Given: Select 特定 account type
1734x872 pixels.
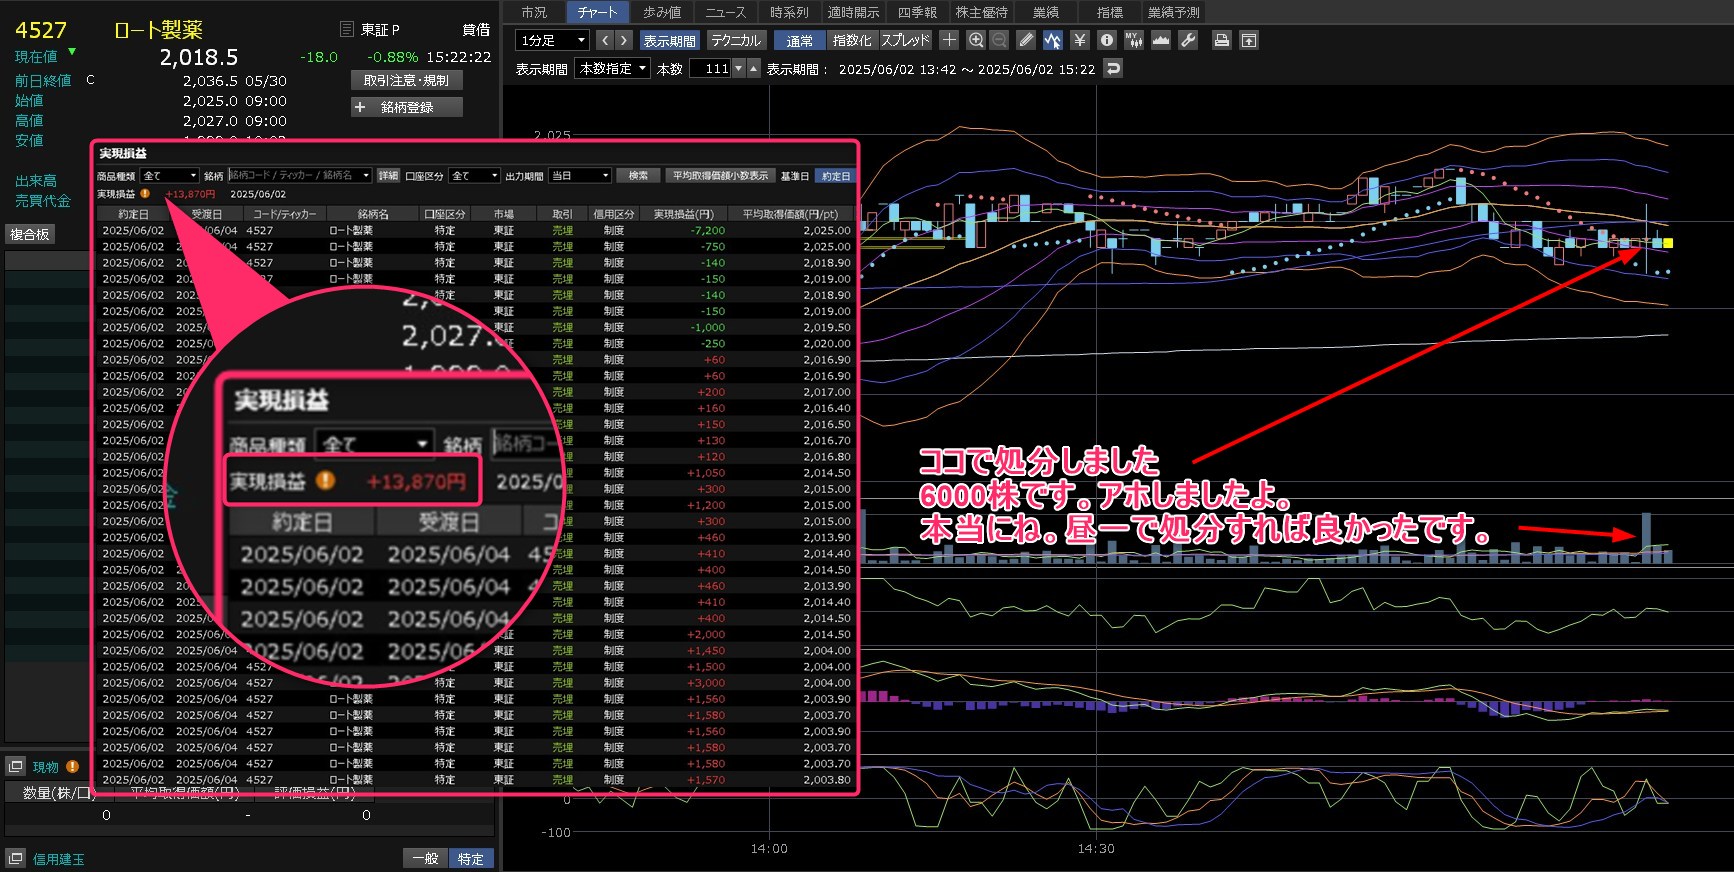Looking at the screenshot, I should pyautogui.click(x=471, y=858).
